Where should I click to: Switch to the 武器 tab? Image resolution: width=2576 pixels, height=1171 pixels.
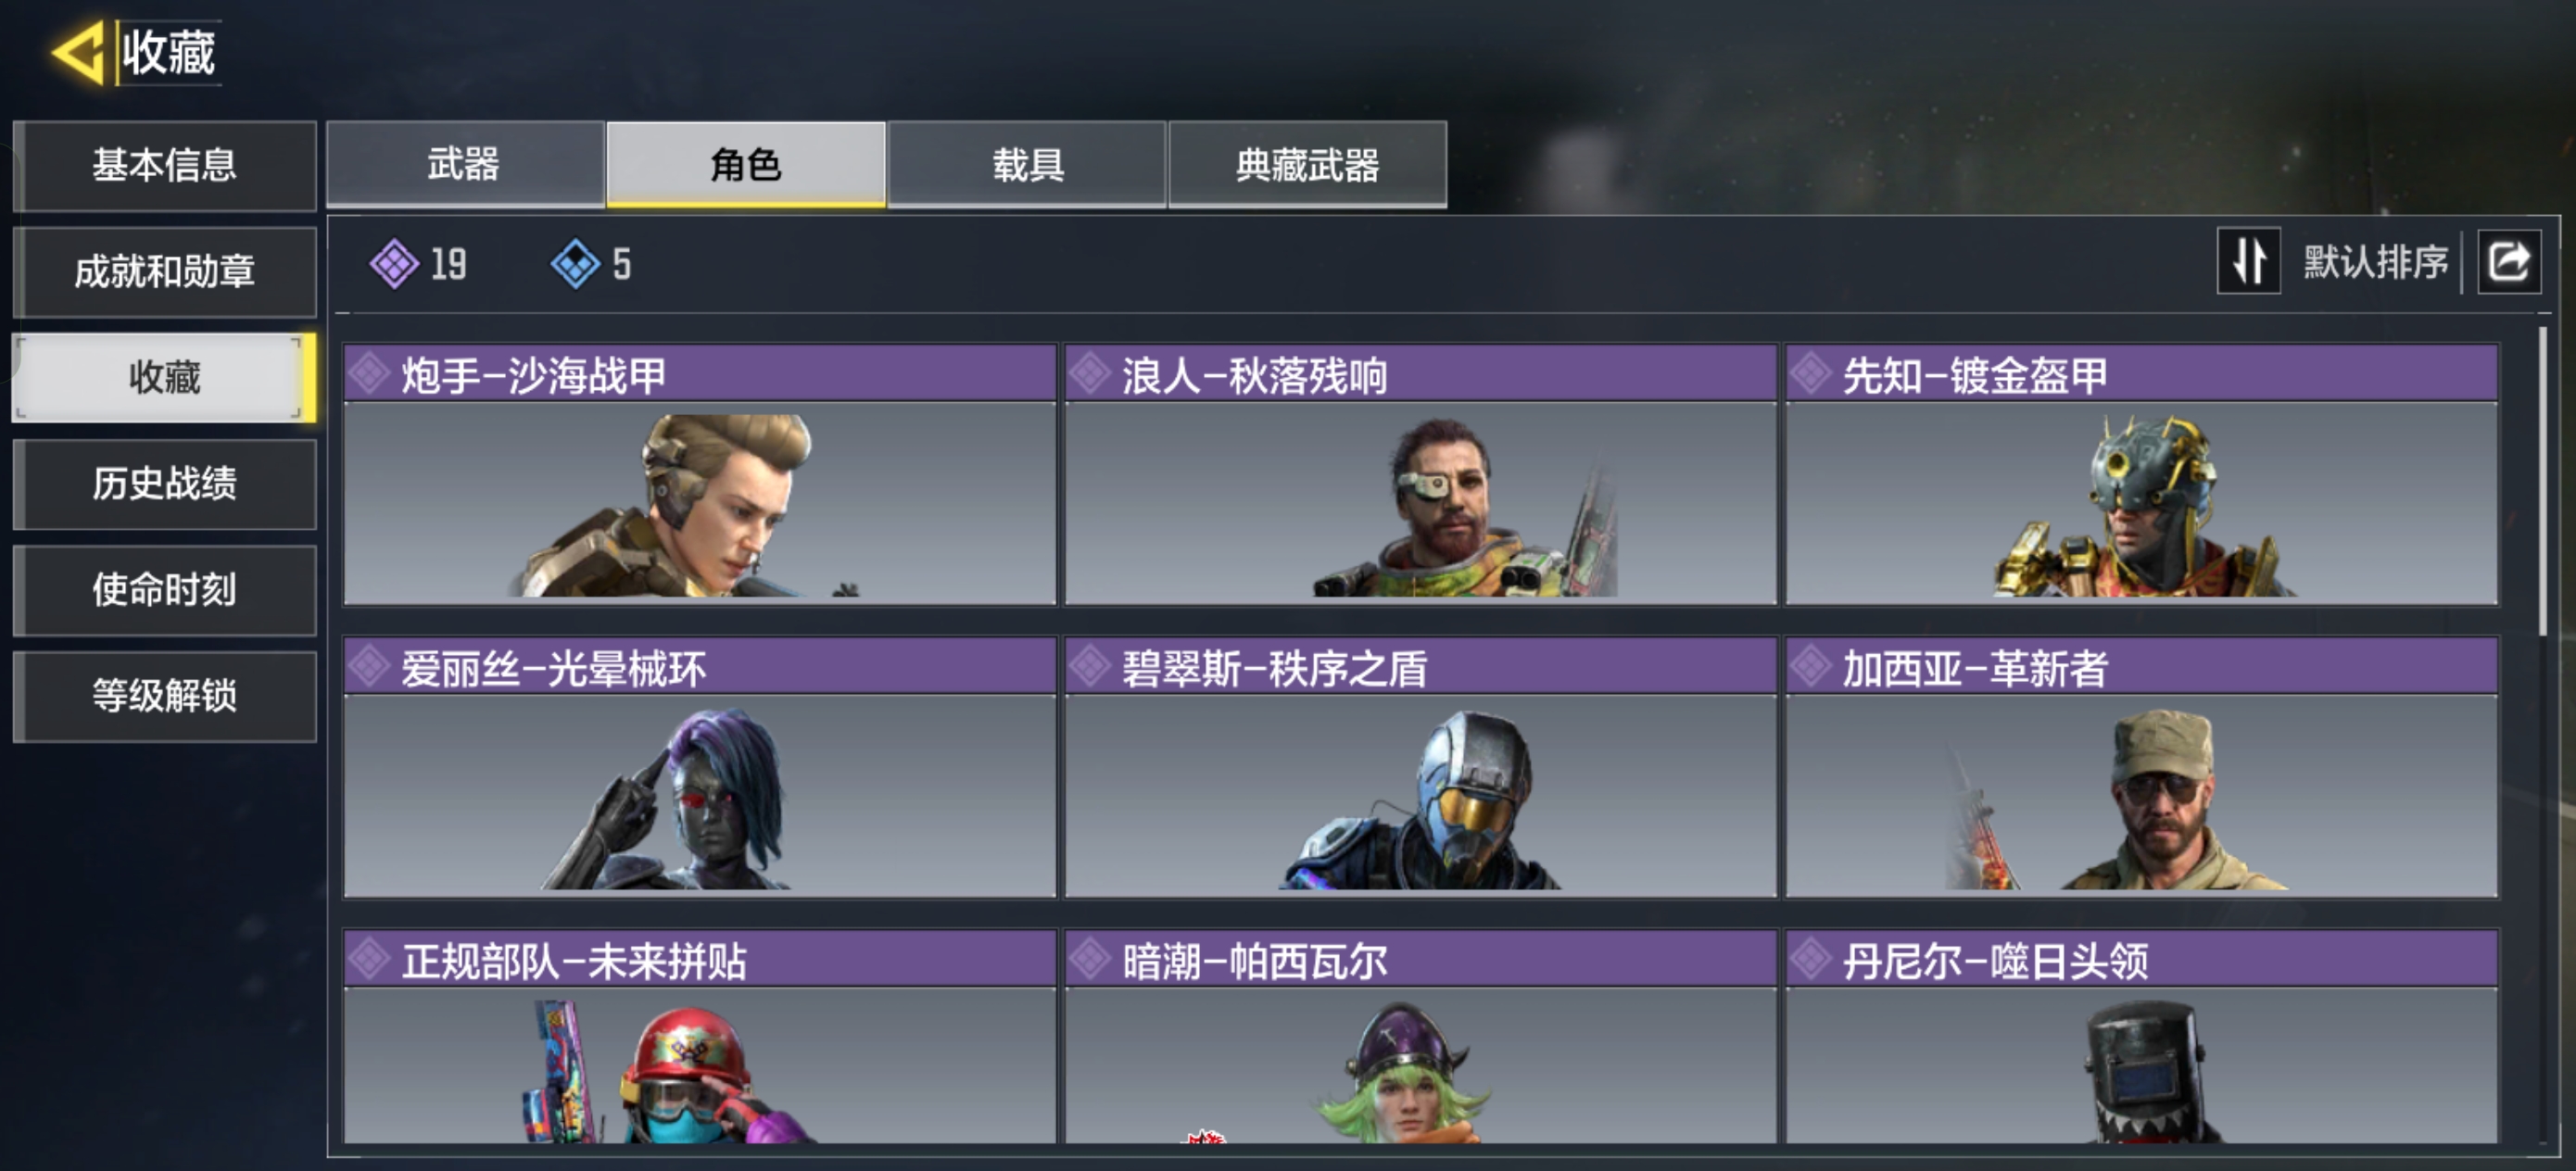(x=465, y=164)
